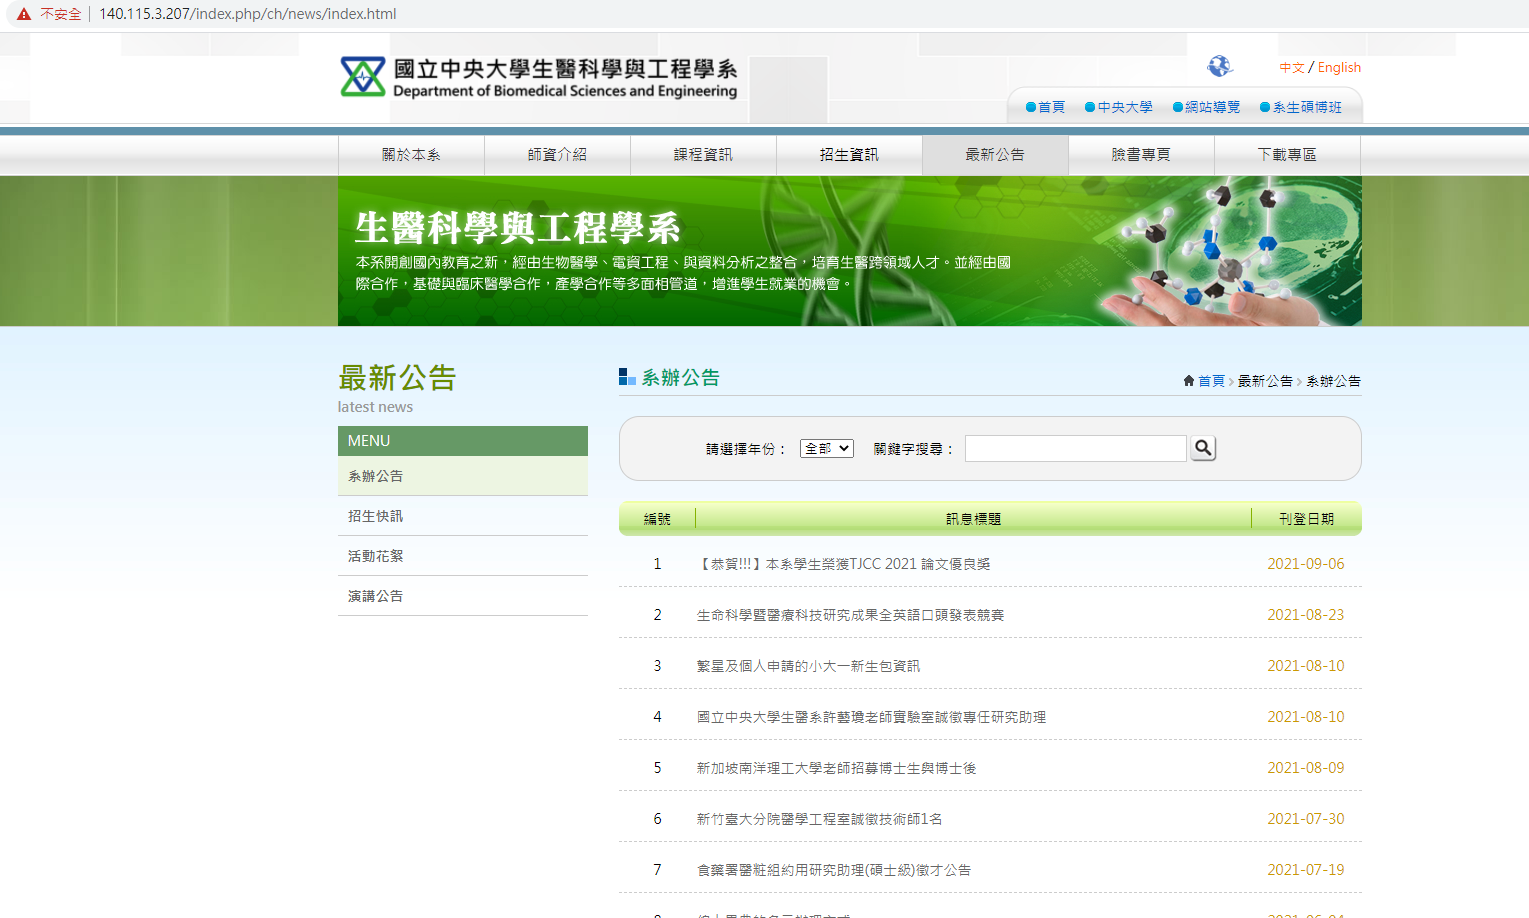Click the 編號 column header

(x=657, y=519)
